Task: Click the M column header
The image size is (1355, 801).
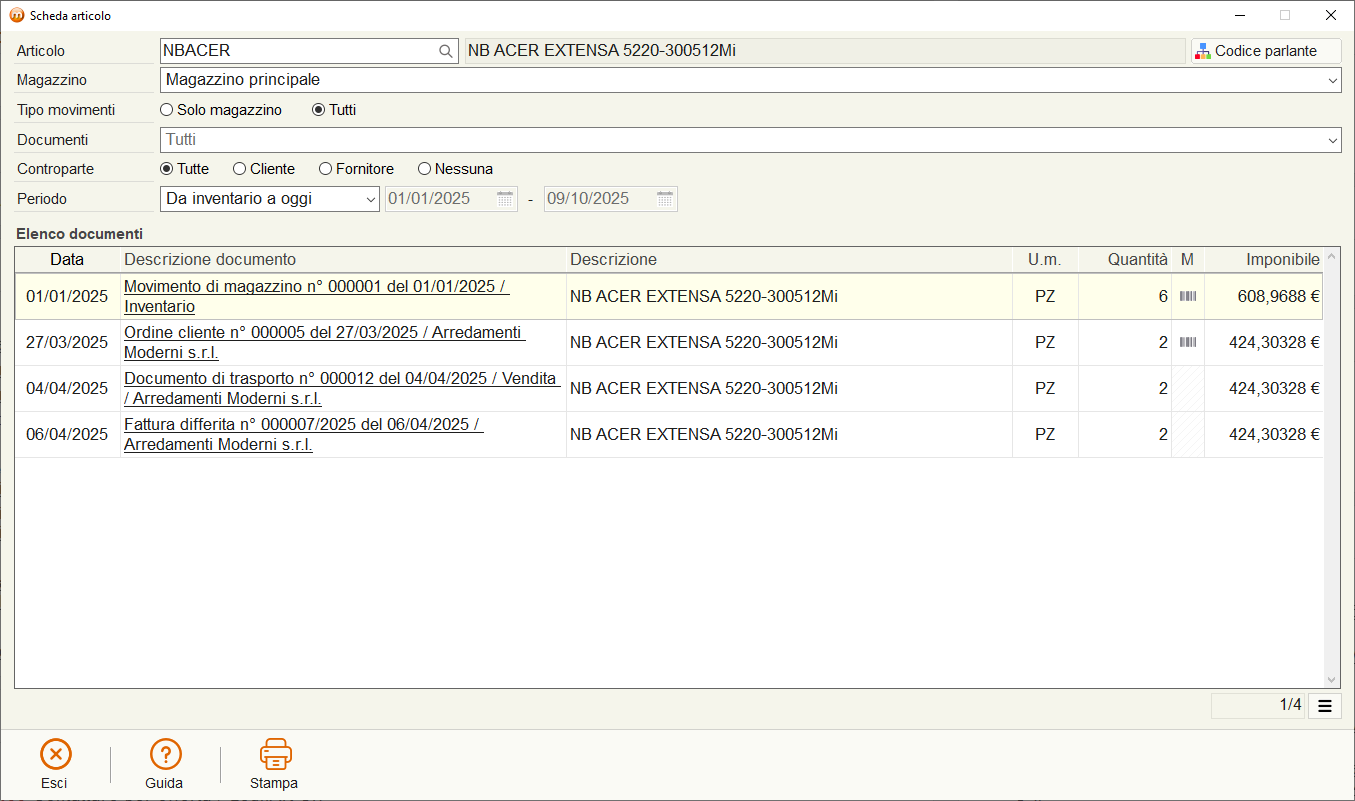Action: click(x=1188, y=259)
